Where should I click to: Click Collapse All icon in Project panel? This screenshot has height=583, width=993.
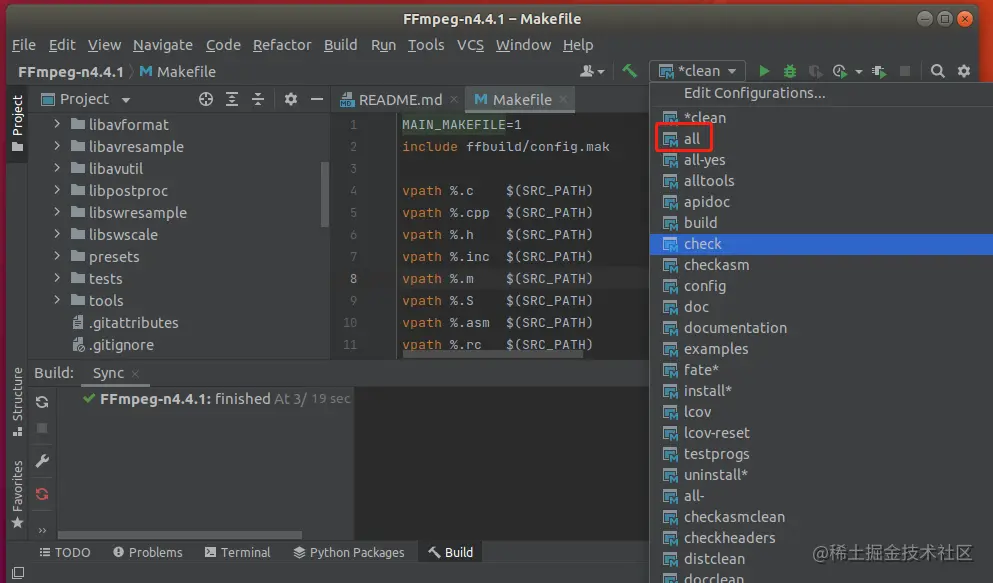coord(258,99)
